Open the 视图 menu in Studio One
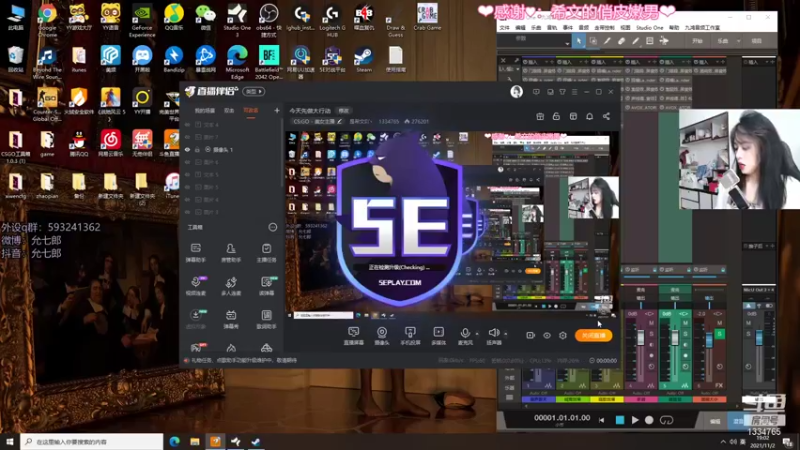Viewport: 800px width, 450px height. pos(625,28)
